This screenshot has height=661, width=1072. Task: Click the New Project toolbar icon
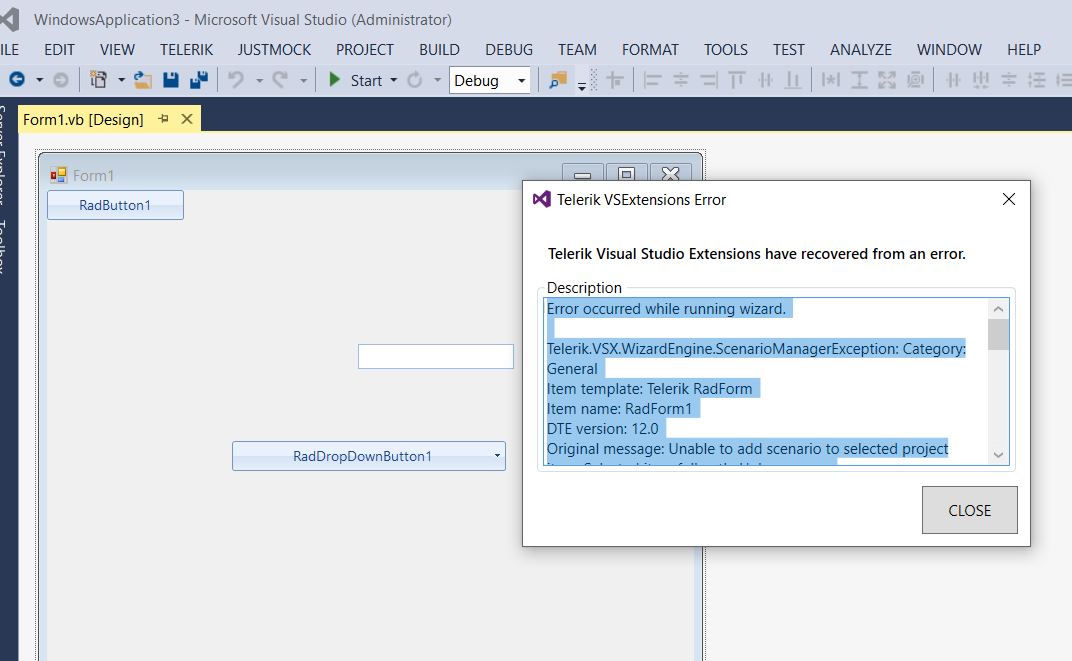pyautogui.click(x=98, y=80)
